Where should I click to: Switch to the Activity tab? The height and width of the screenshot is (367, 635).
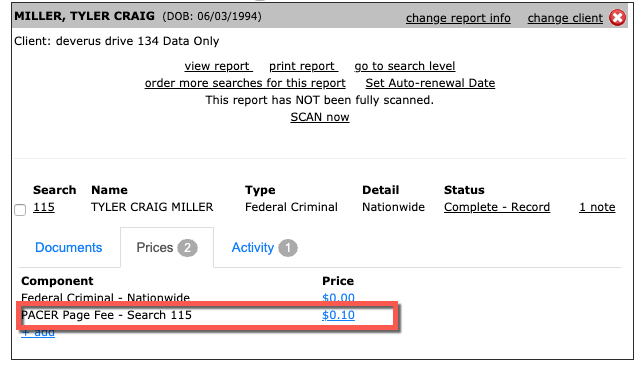point(264,248)
